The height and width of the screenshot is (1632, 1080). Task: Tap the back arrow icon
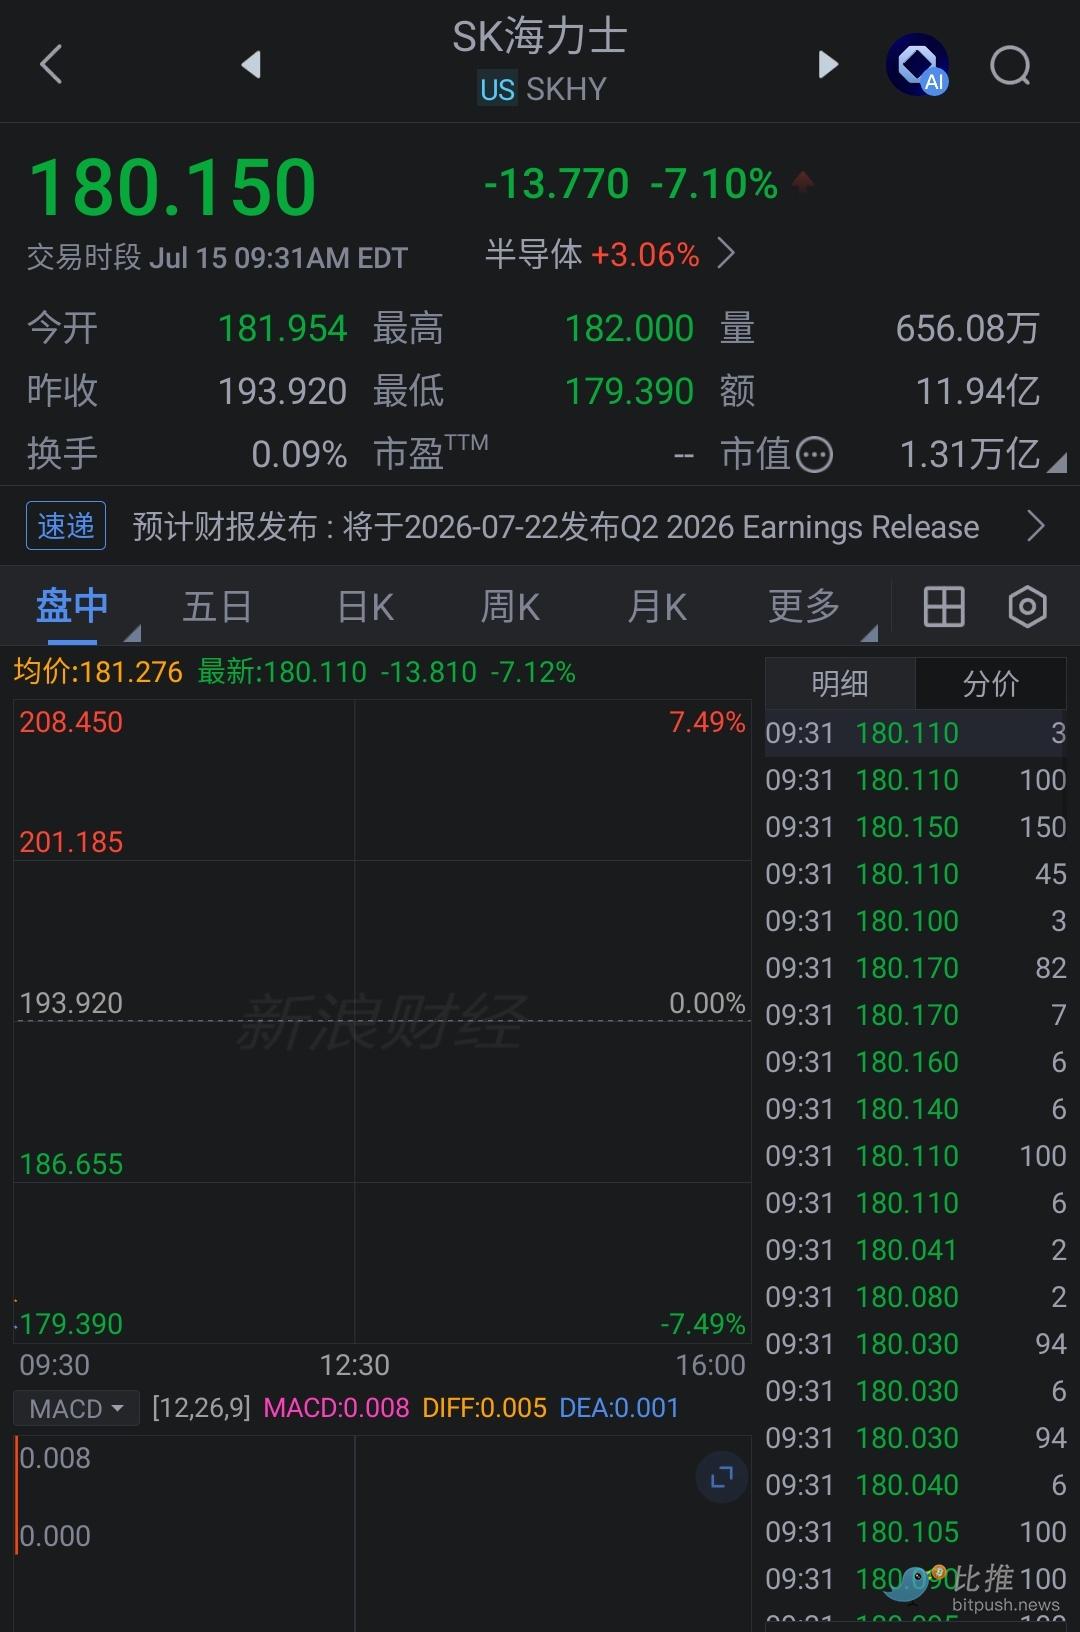tap(51, 65)
